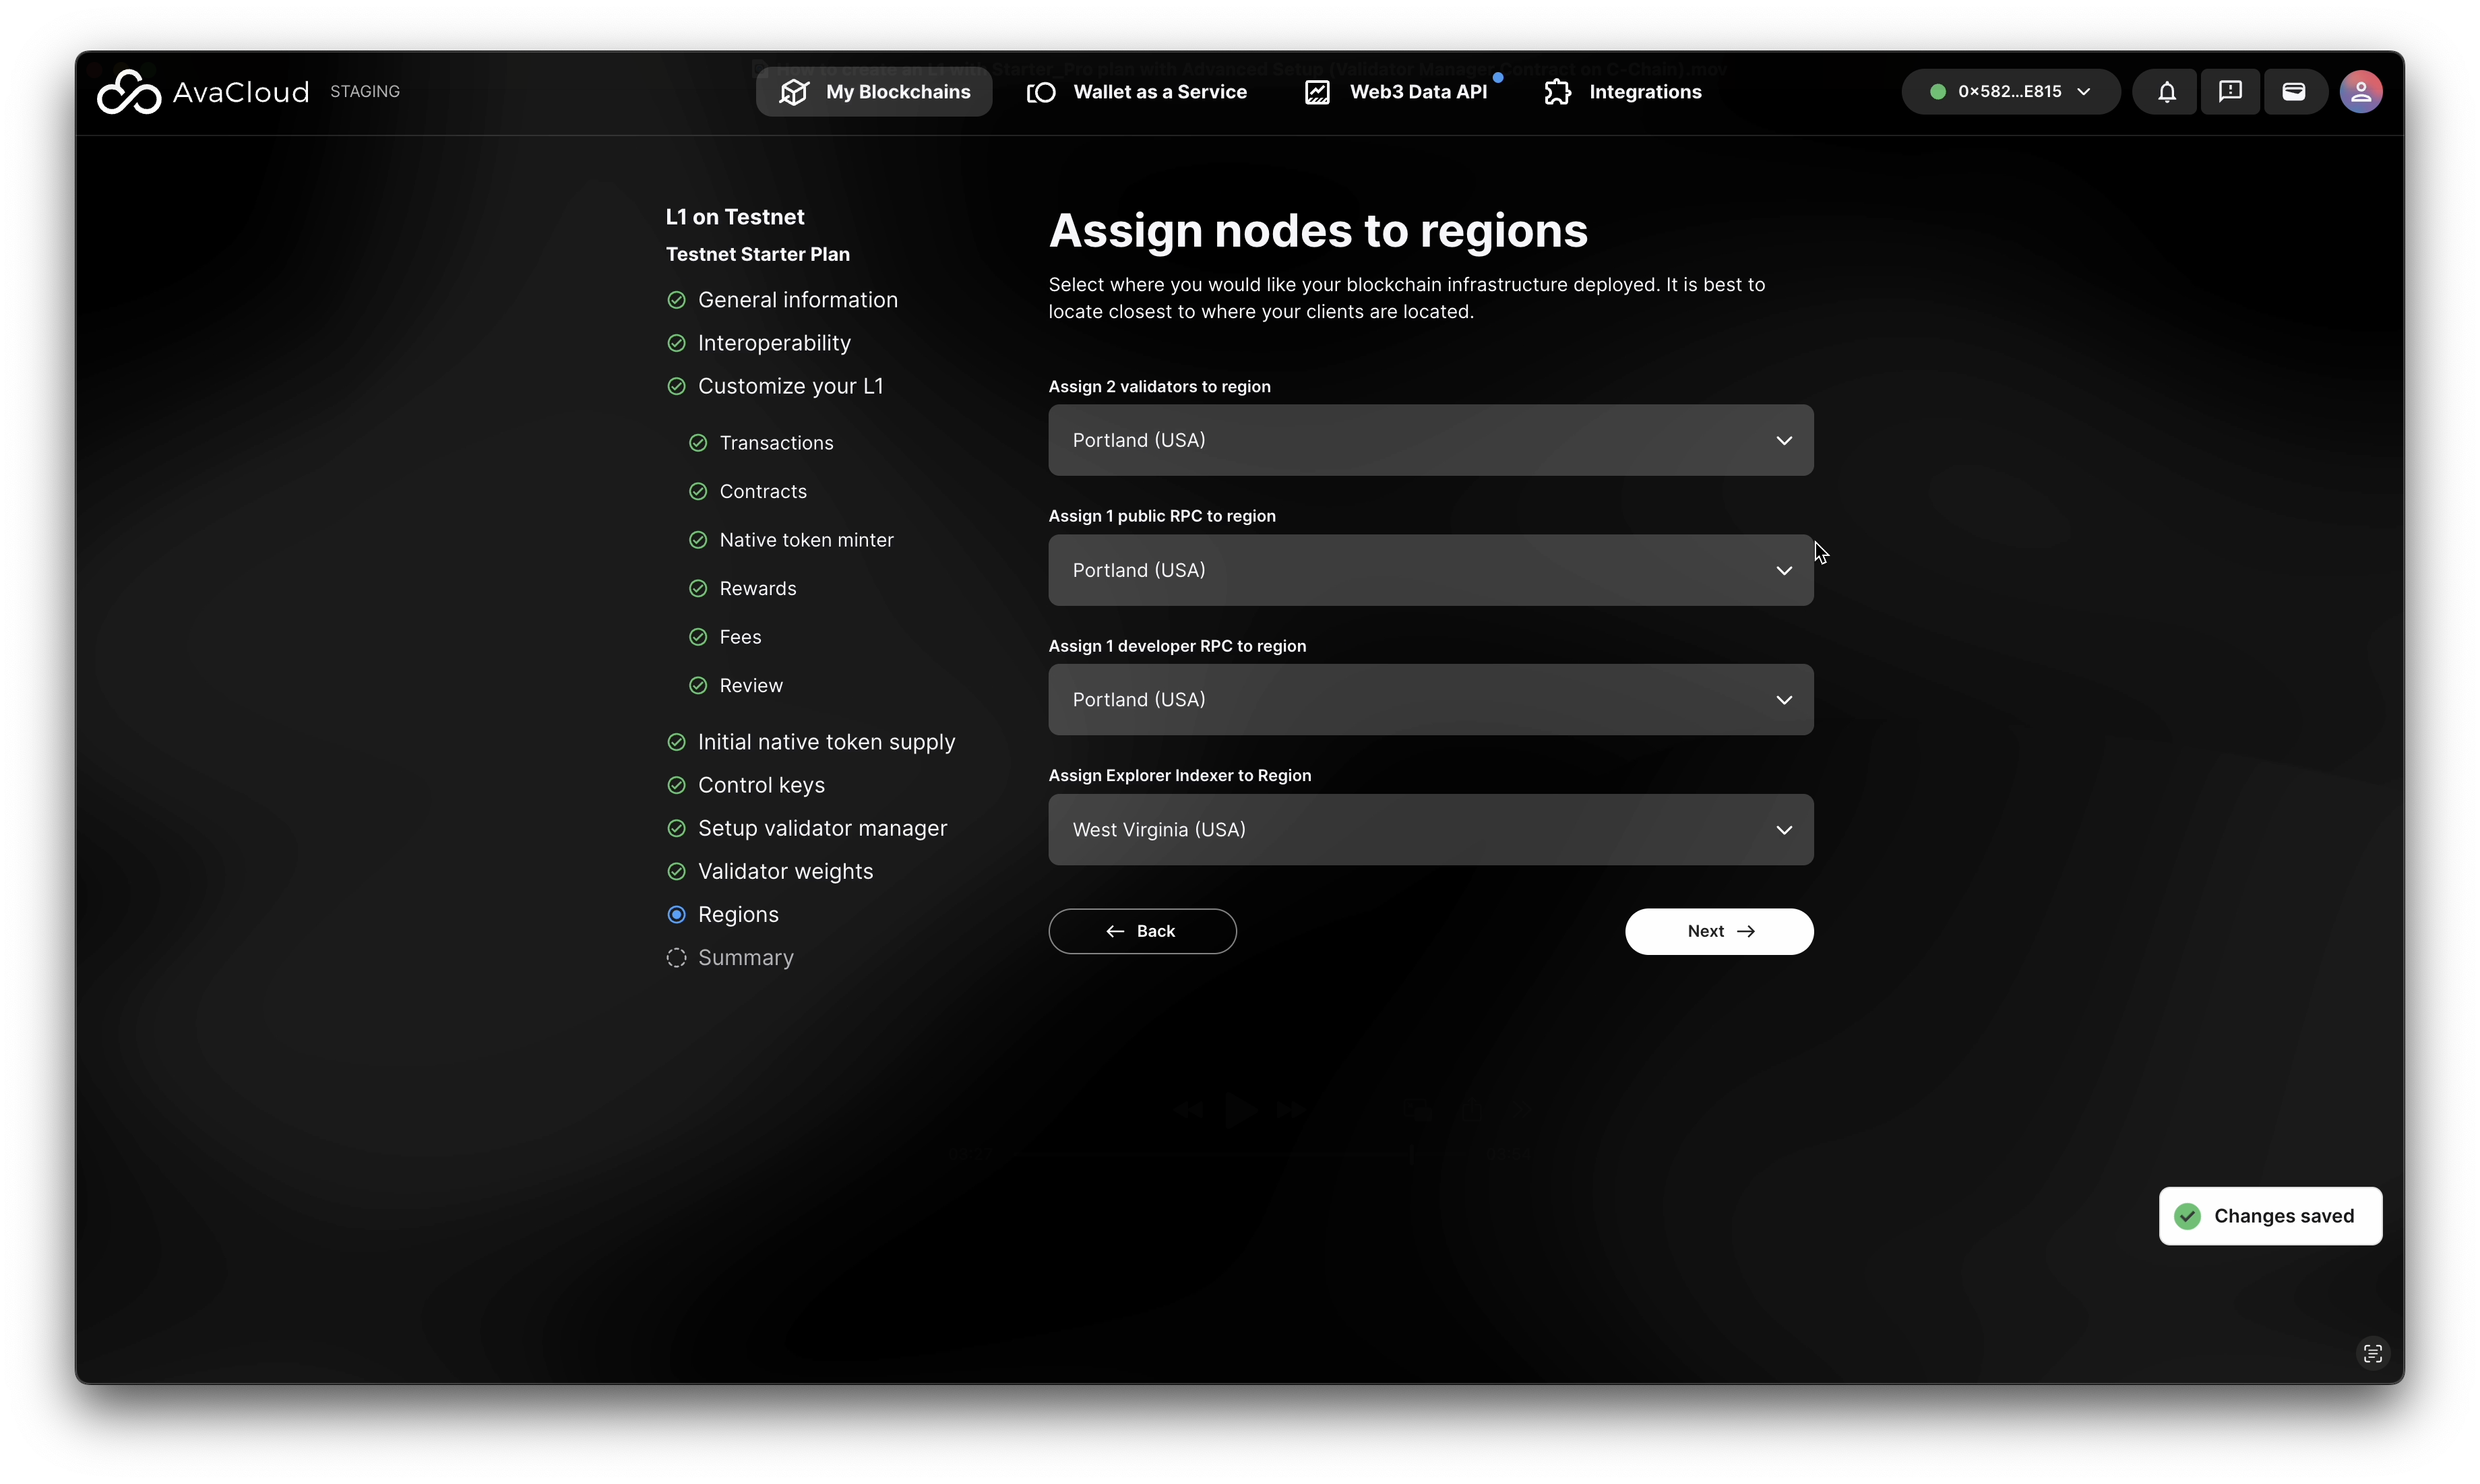This screenshot has width=2480, height=1484.
Task: Click the Web3 Data API chart icon
Action: pos(1317,92)
